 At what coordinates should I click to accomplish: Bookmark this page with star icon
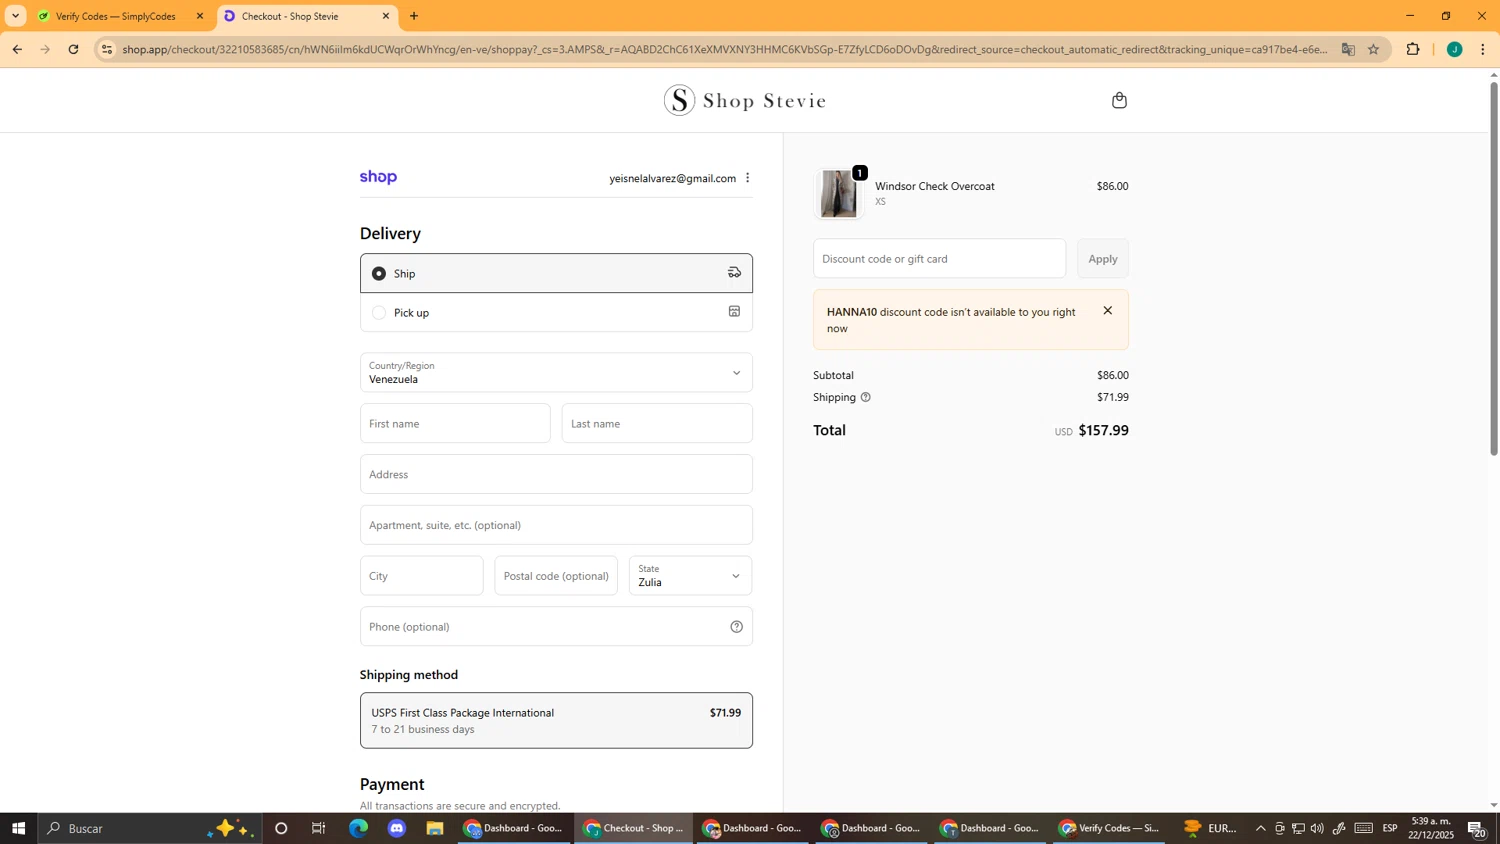[1373, 49]
